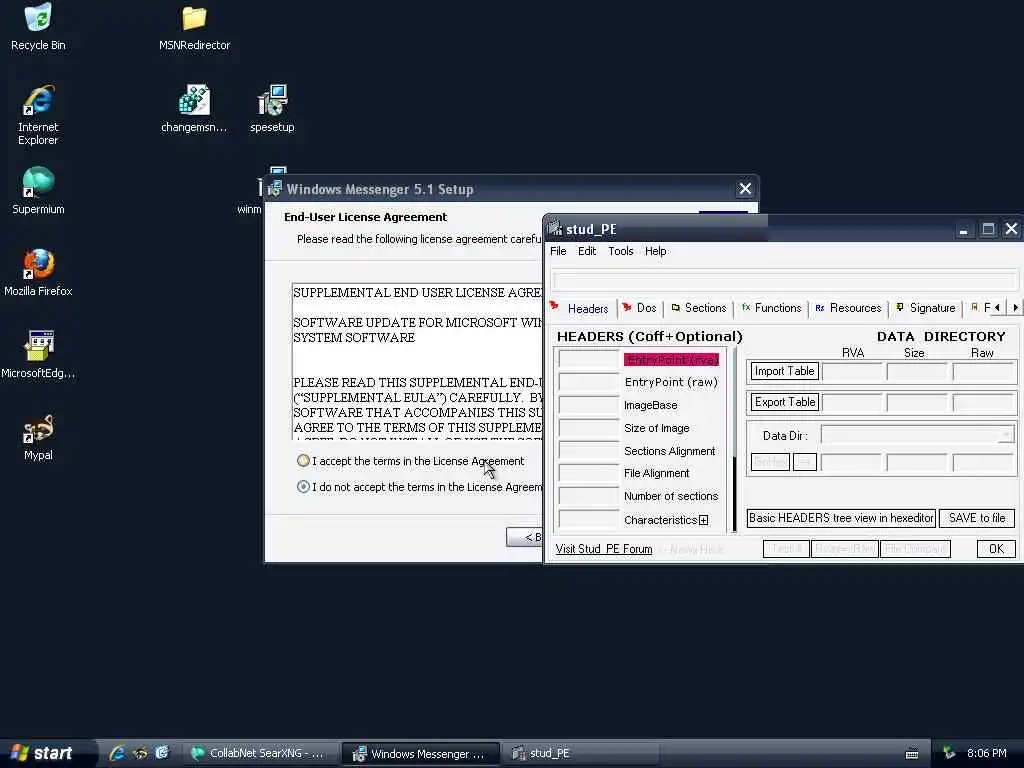This screenshot has height=768, width=1024.
Task: Click the green tray icon beside the clock
Action: (x=949, y=753)
